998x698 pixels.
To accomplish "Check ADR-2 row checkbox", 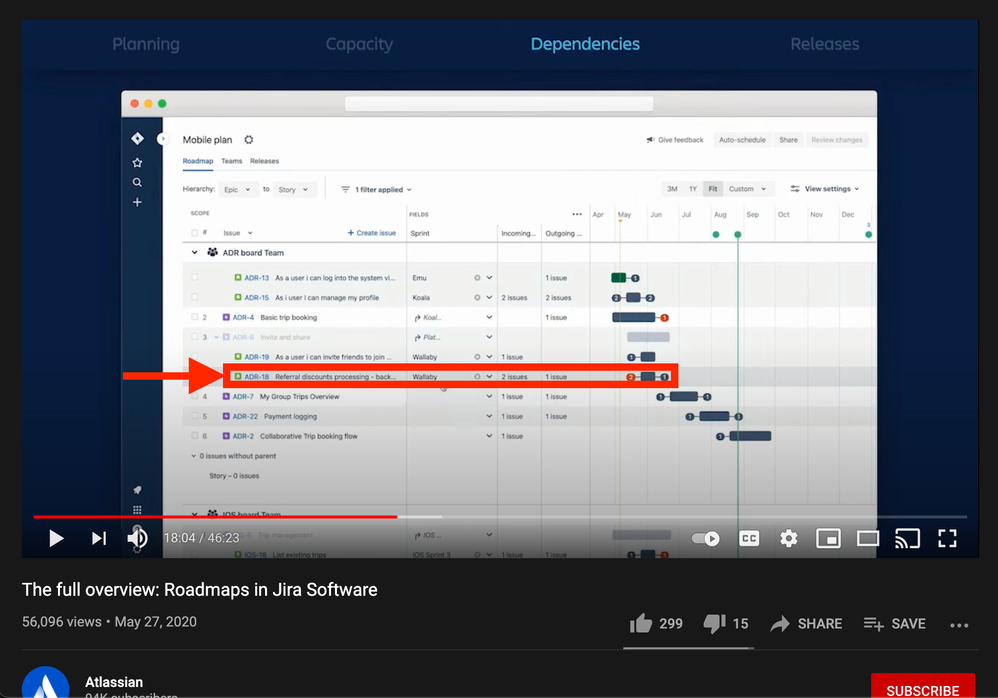I will click(x=195, y=436).
